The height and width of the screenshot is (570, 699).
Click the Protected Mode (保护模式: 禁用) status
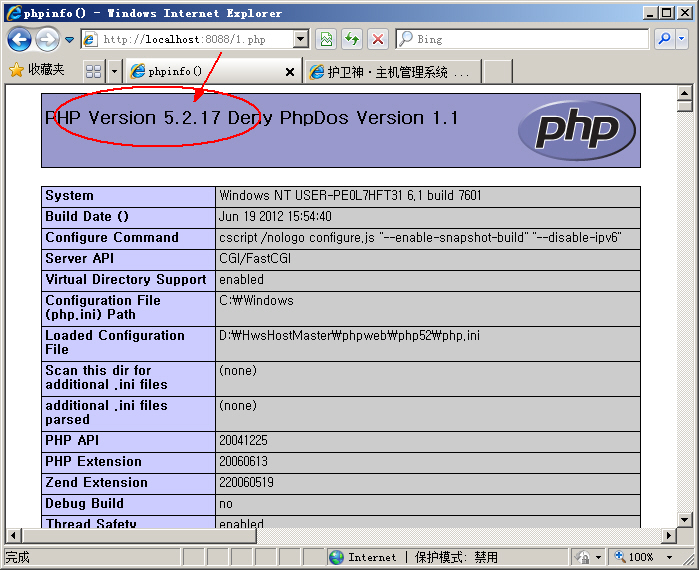coord(456,557)
